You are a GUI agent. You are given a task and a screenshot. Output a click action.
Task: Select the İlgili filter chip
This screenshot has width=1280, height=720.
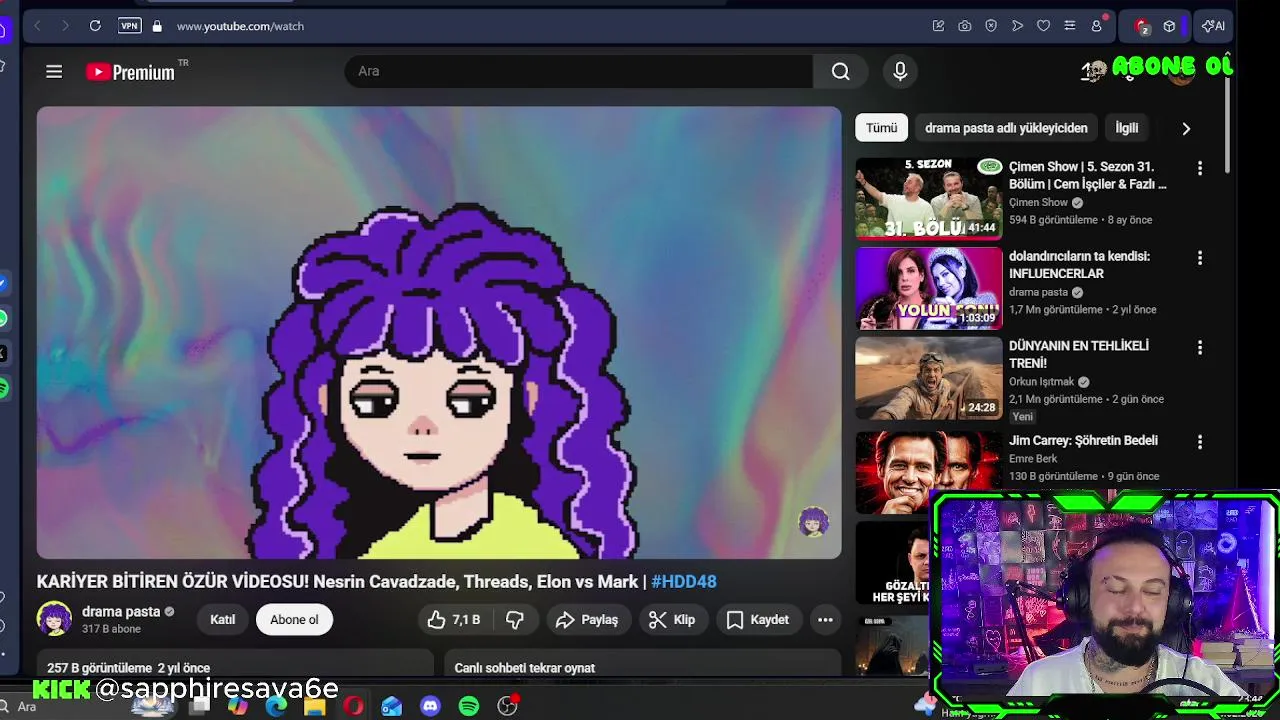point(1127,128)
